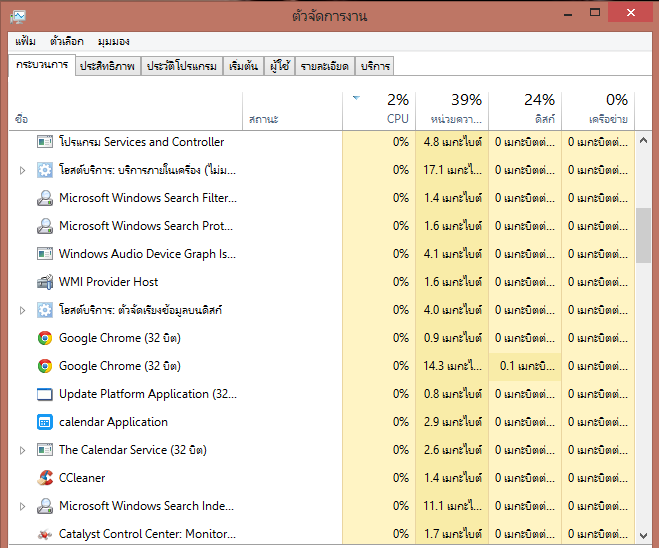Click the Catalyst Control Center icon
Image resolution: width=659 pixels, height=548 pixels.
45,534
